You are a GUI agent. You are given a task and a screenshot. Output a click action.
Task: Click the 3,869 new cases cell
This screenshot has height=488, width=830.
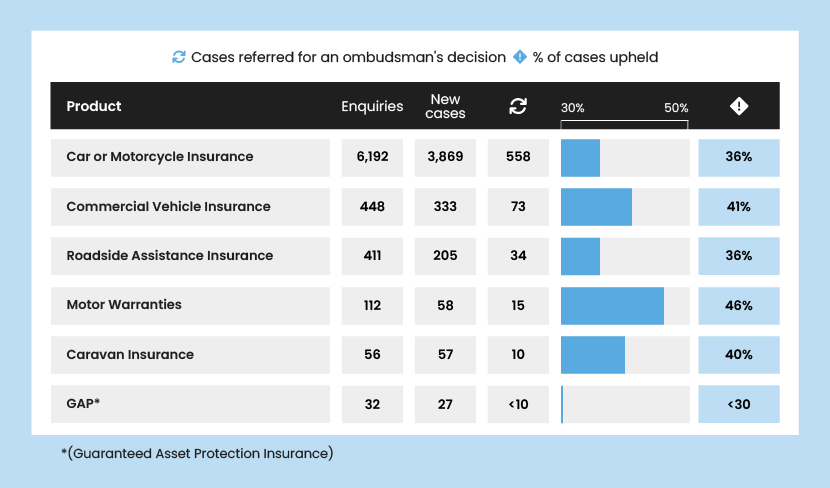pyautogui.click(x=445, y=157)
